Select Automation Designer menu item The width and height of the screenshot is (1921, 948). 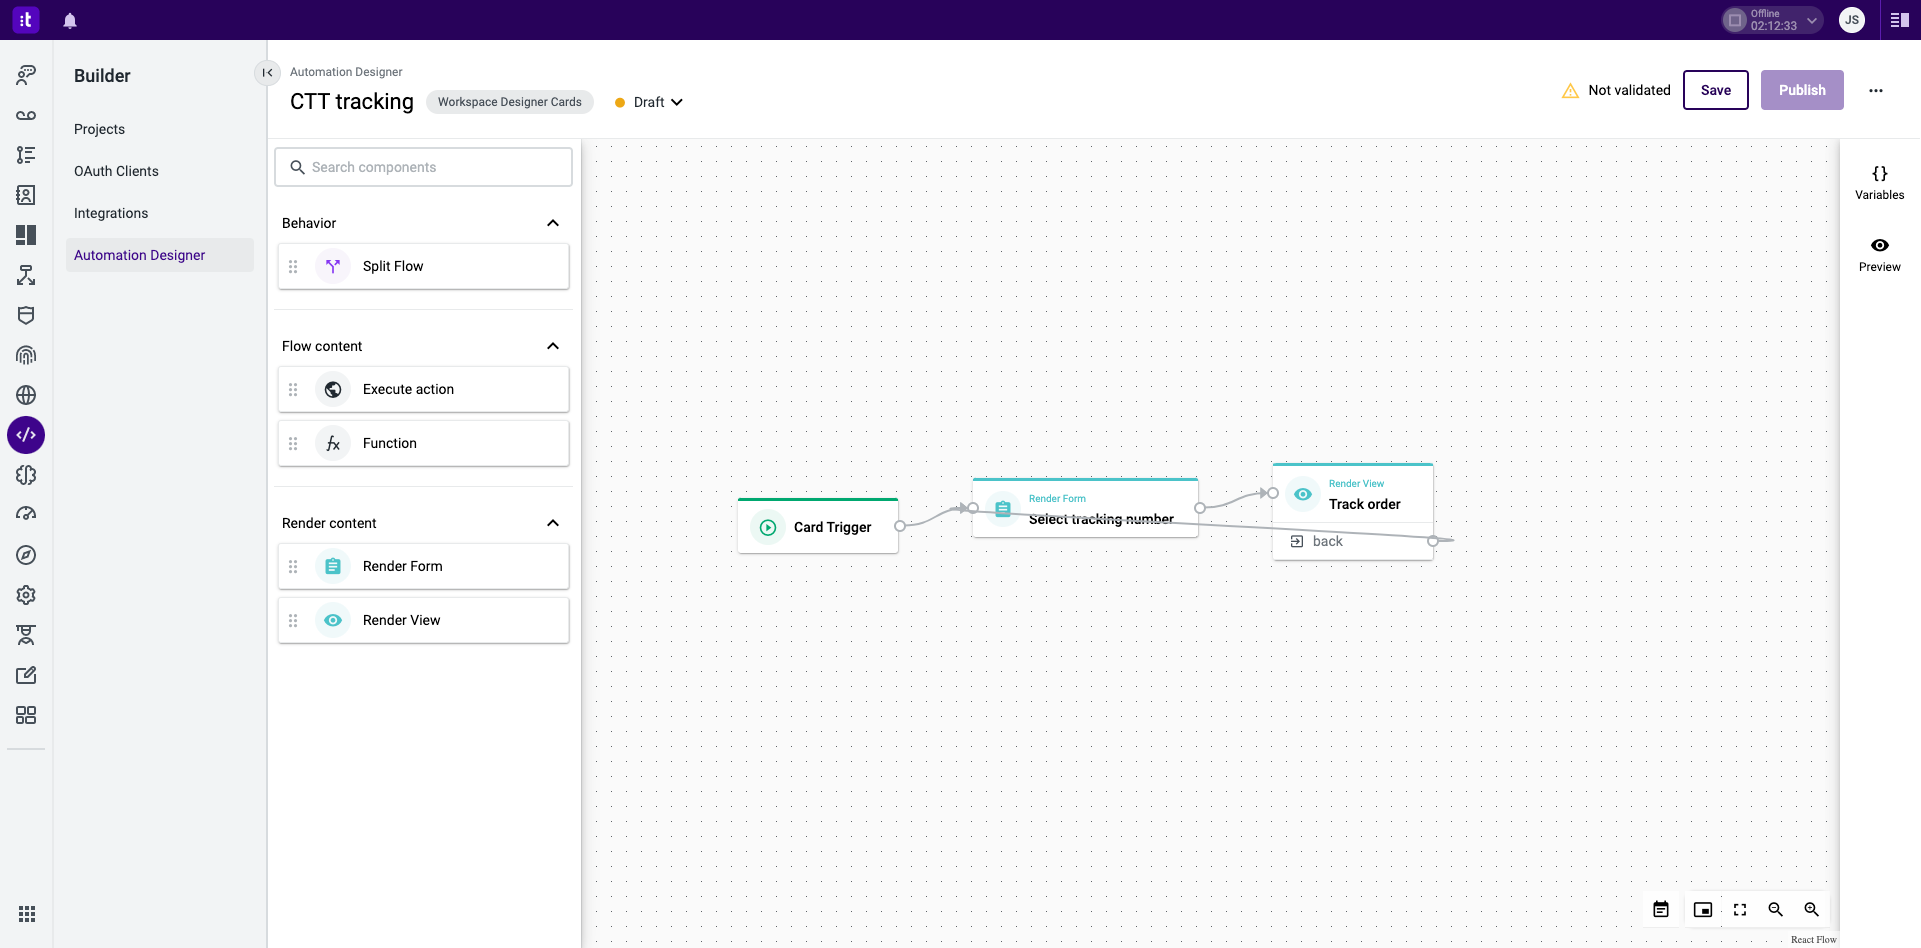[160, 255]
